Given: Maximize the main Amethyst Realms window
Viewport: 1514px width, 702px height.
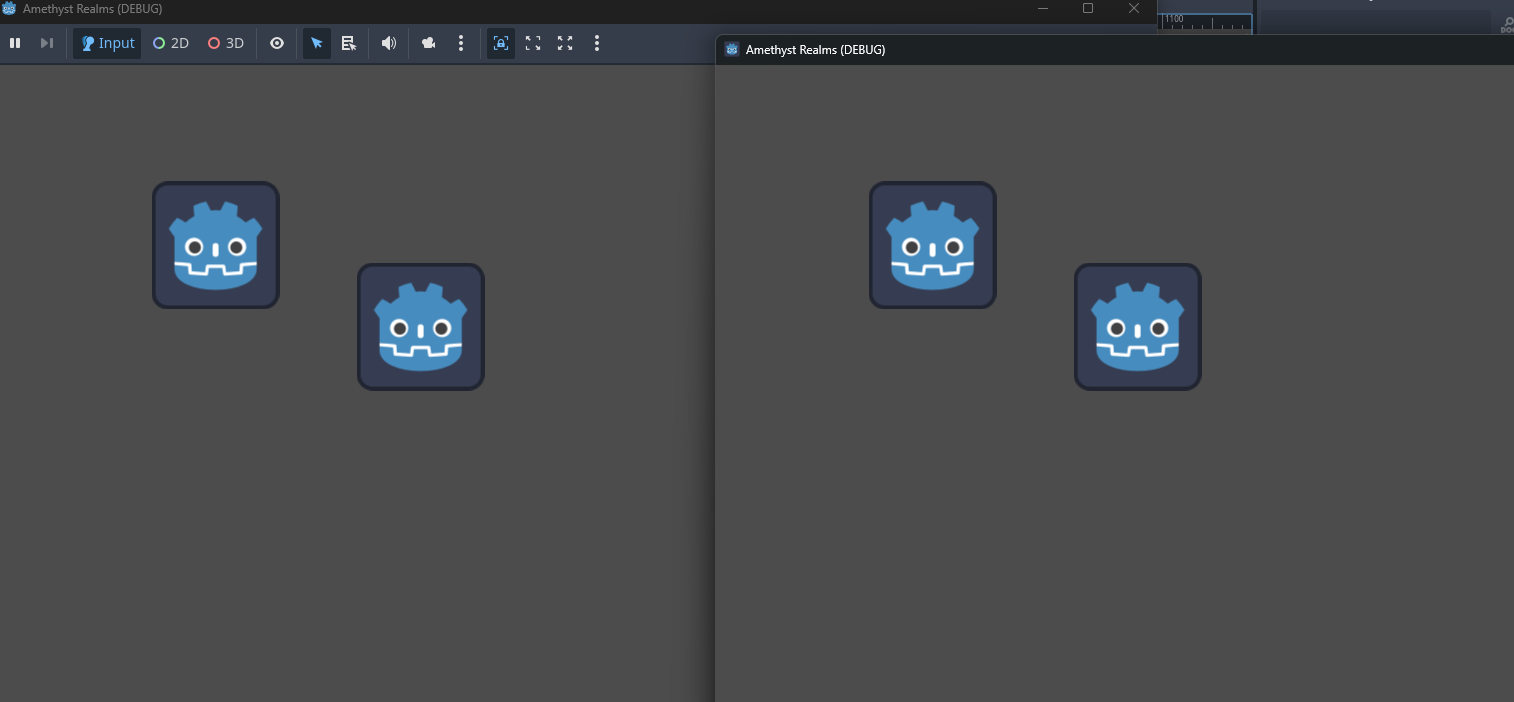Looking at the screenshot, I should click(x=1088, y=8).
